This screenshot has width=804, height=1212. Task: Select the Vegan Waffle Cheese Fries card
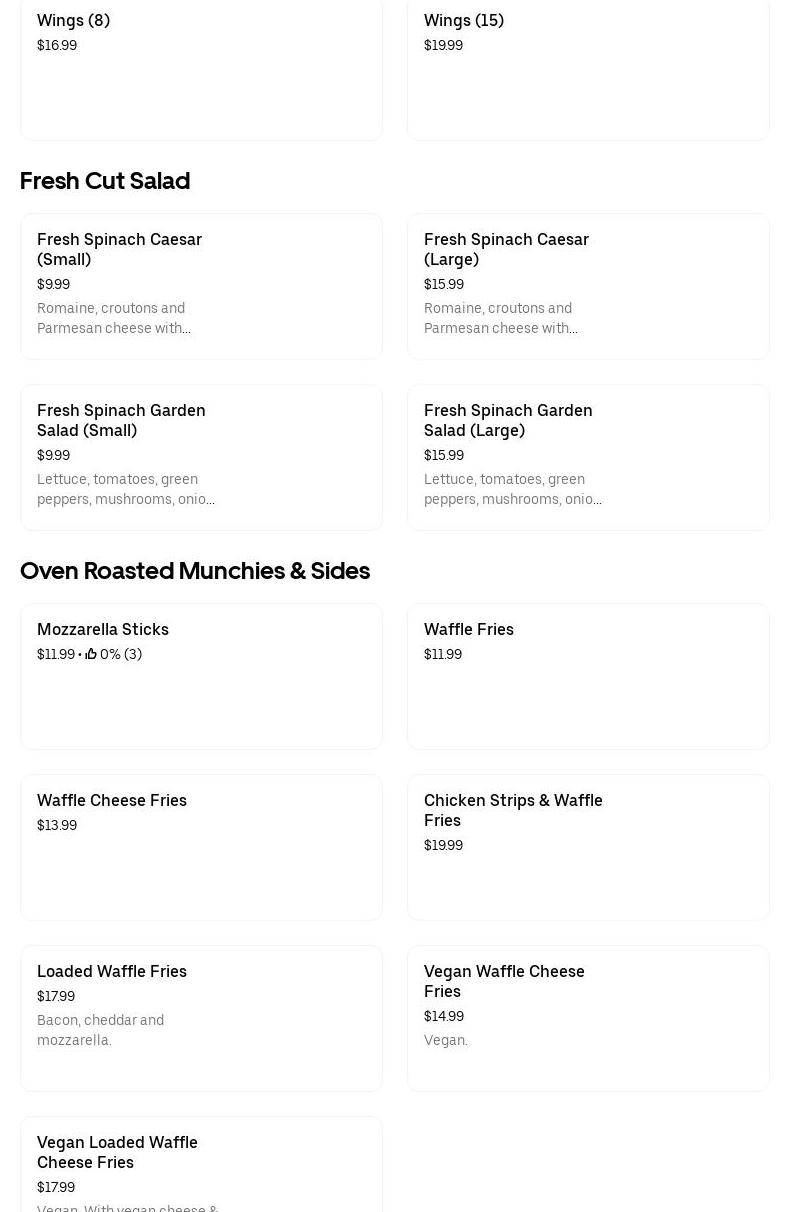588,1018
